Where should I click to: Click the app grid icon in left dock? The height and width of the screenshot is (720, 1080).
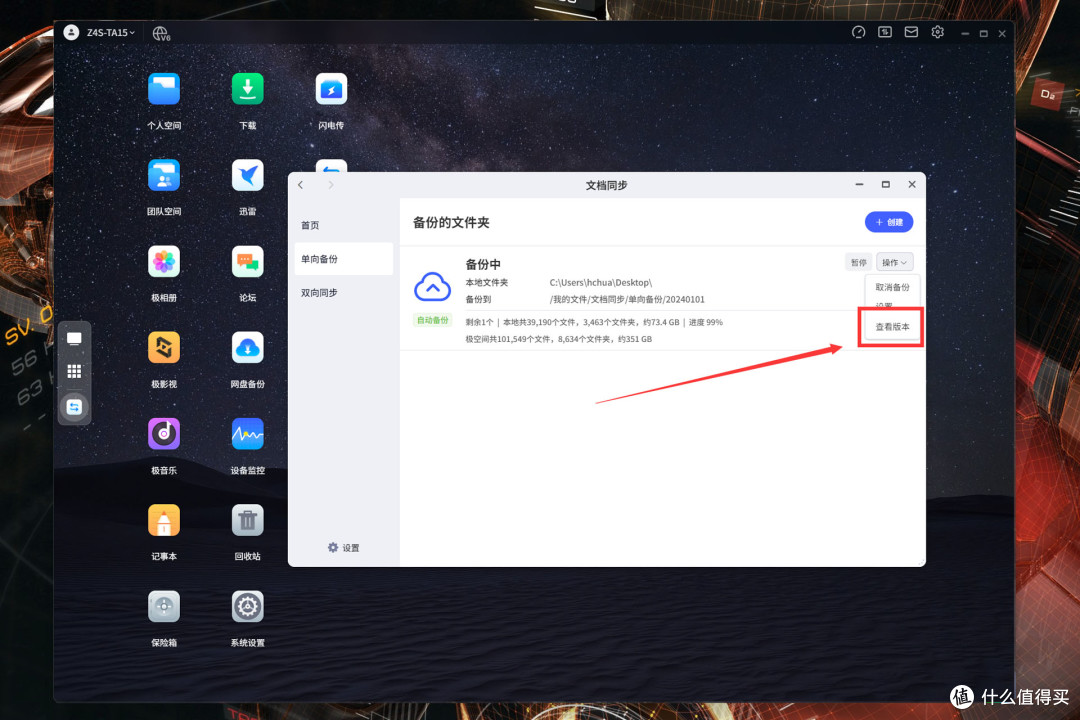pos(74,372)
